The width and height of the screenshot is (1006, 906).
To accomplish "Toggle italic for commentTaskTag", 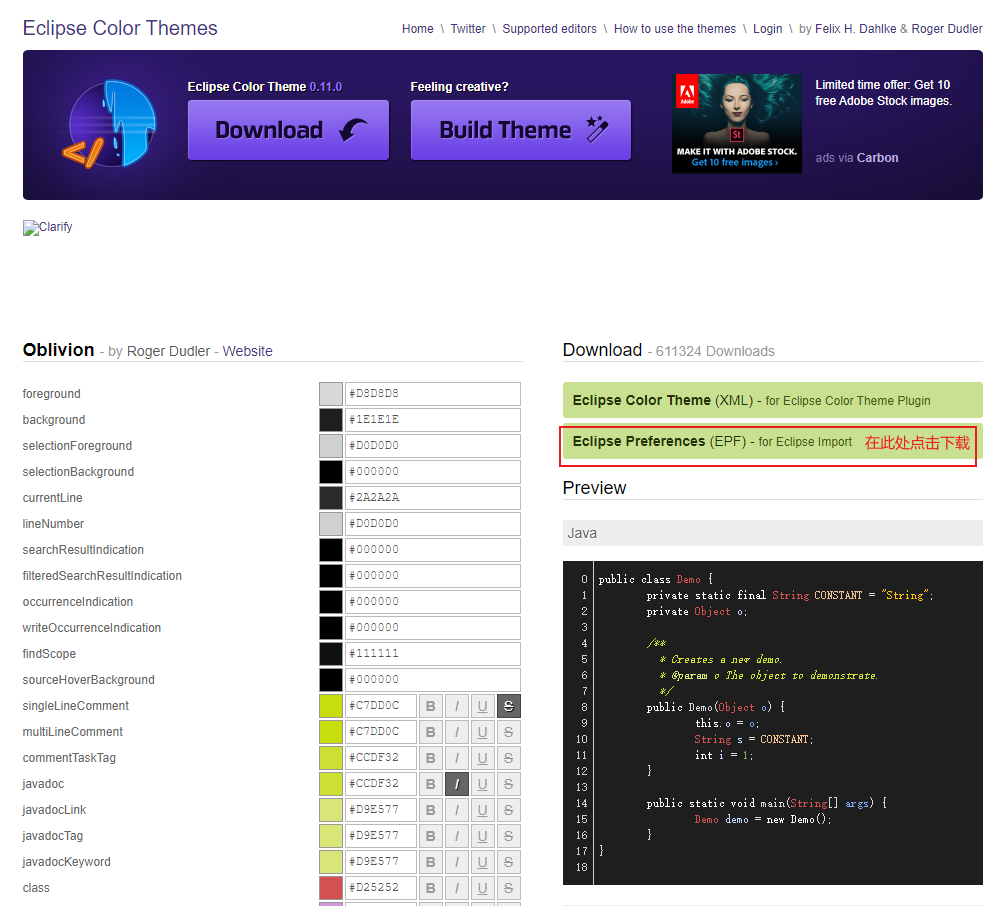I will (457, 758).
